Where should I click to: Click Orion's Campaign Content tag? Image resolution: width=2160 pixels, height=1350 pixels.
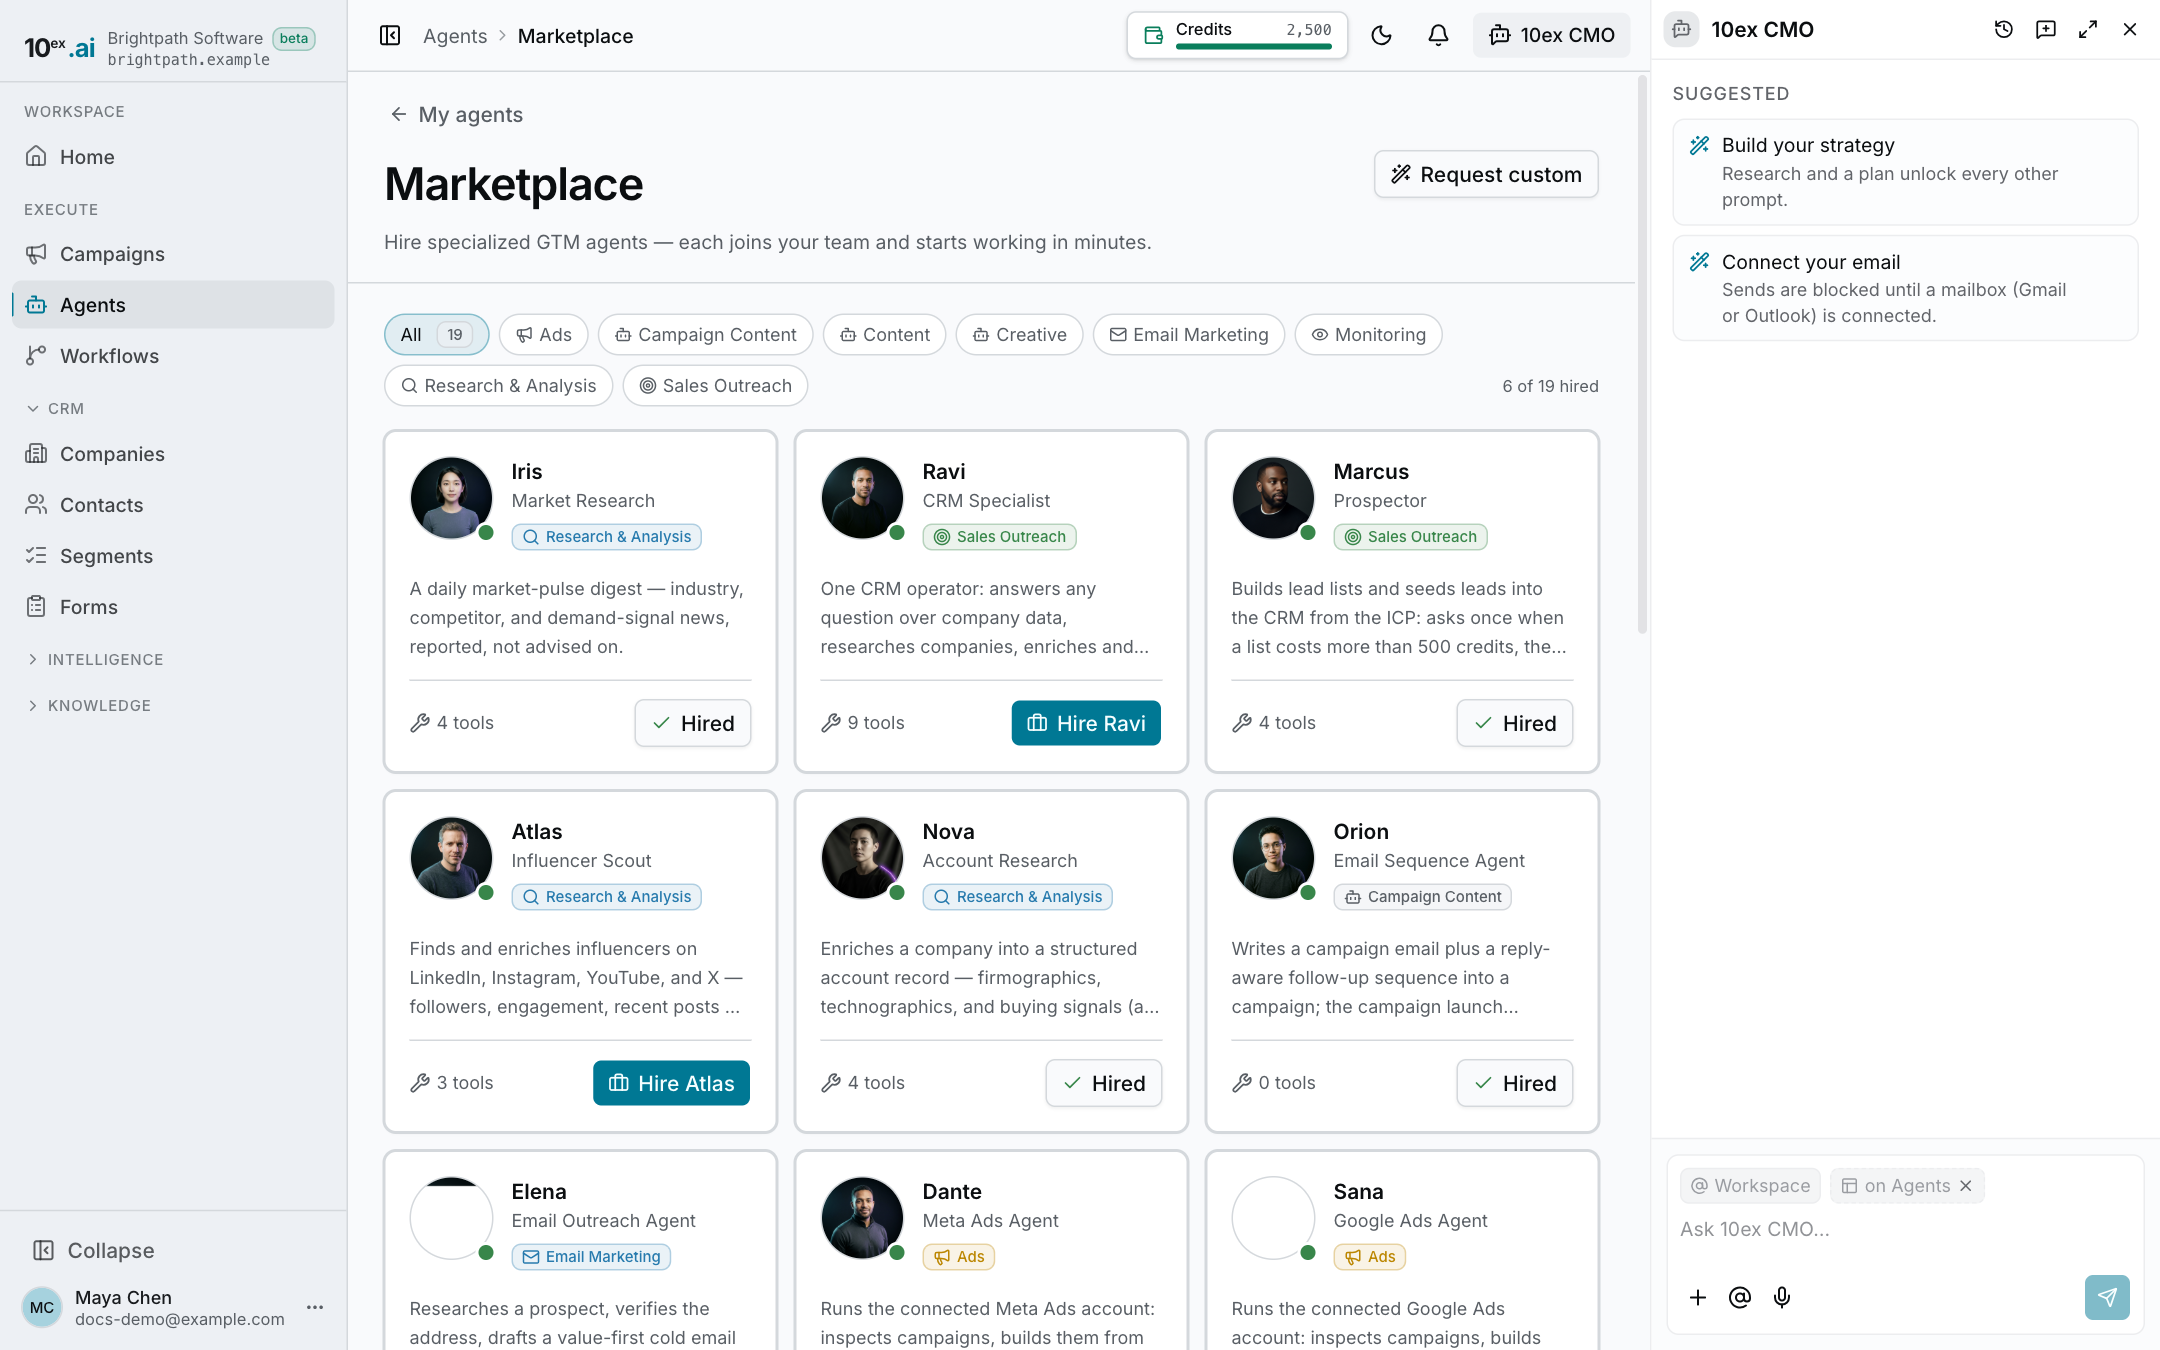[1422, 897]
